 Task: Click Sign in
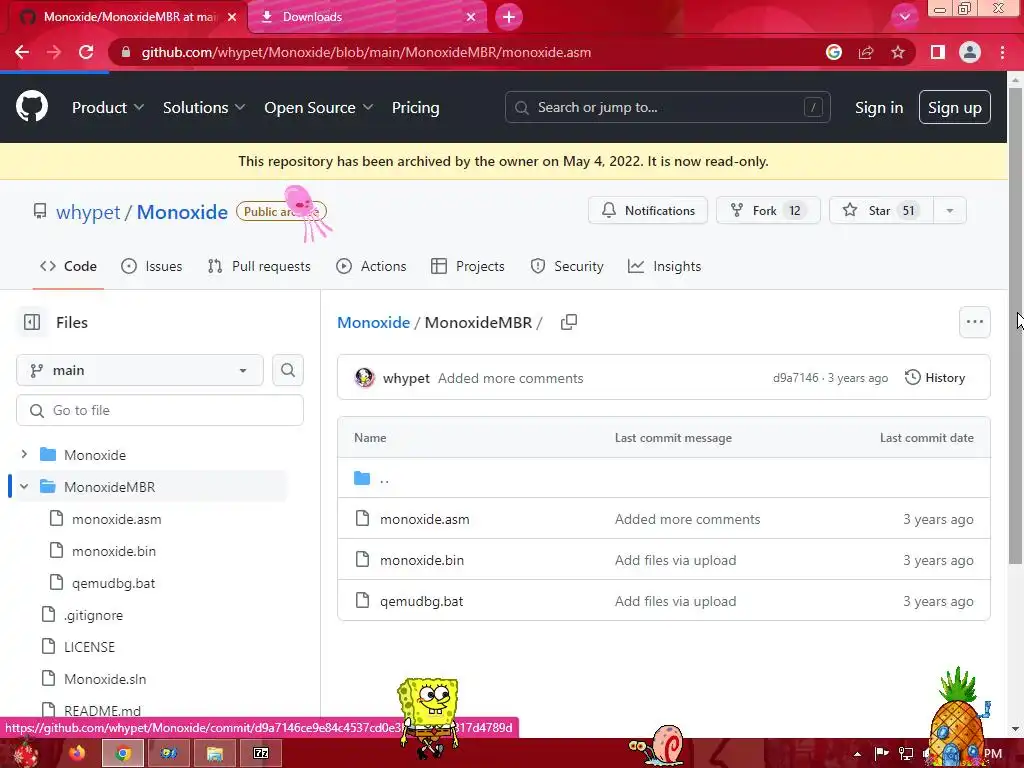click(x=879, y=108)
